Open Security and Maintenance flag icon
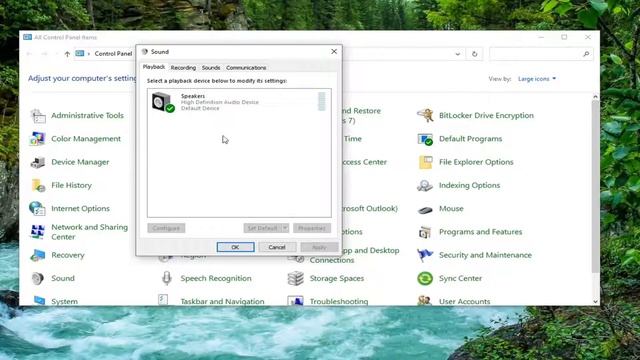 pos(424,255)
